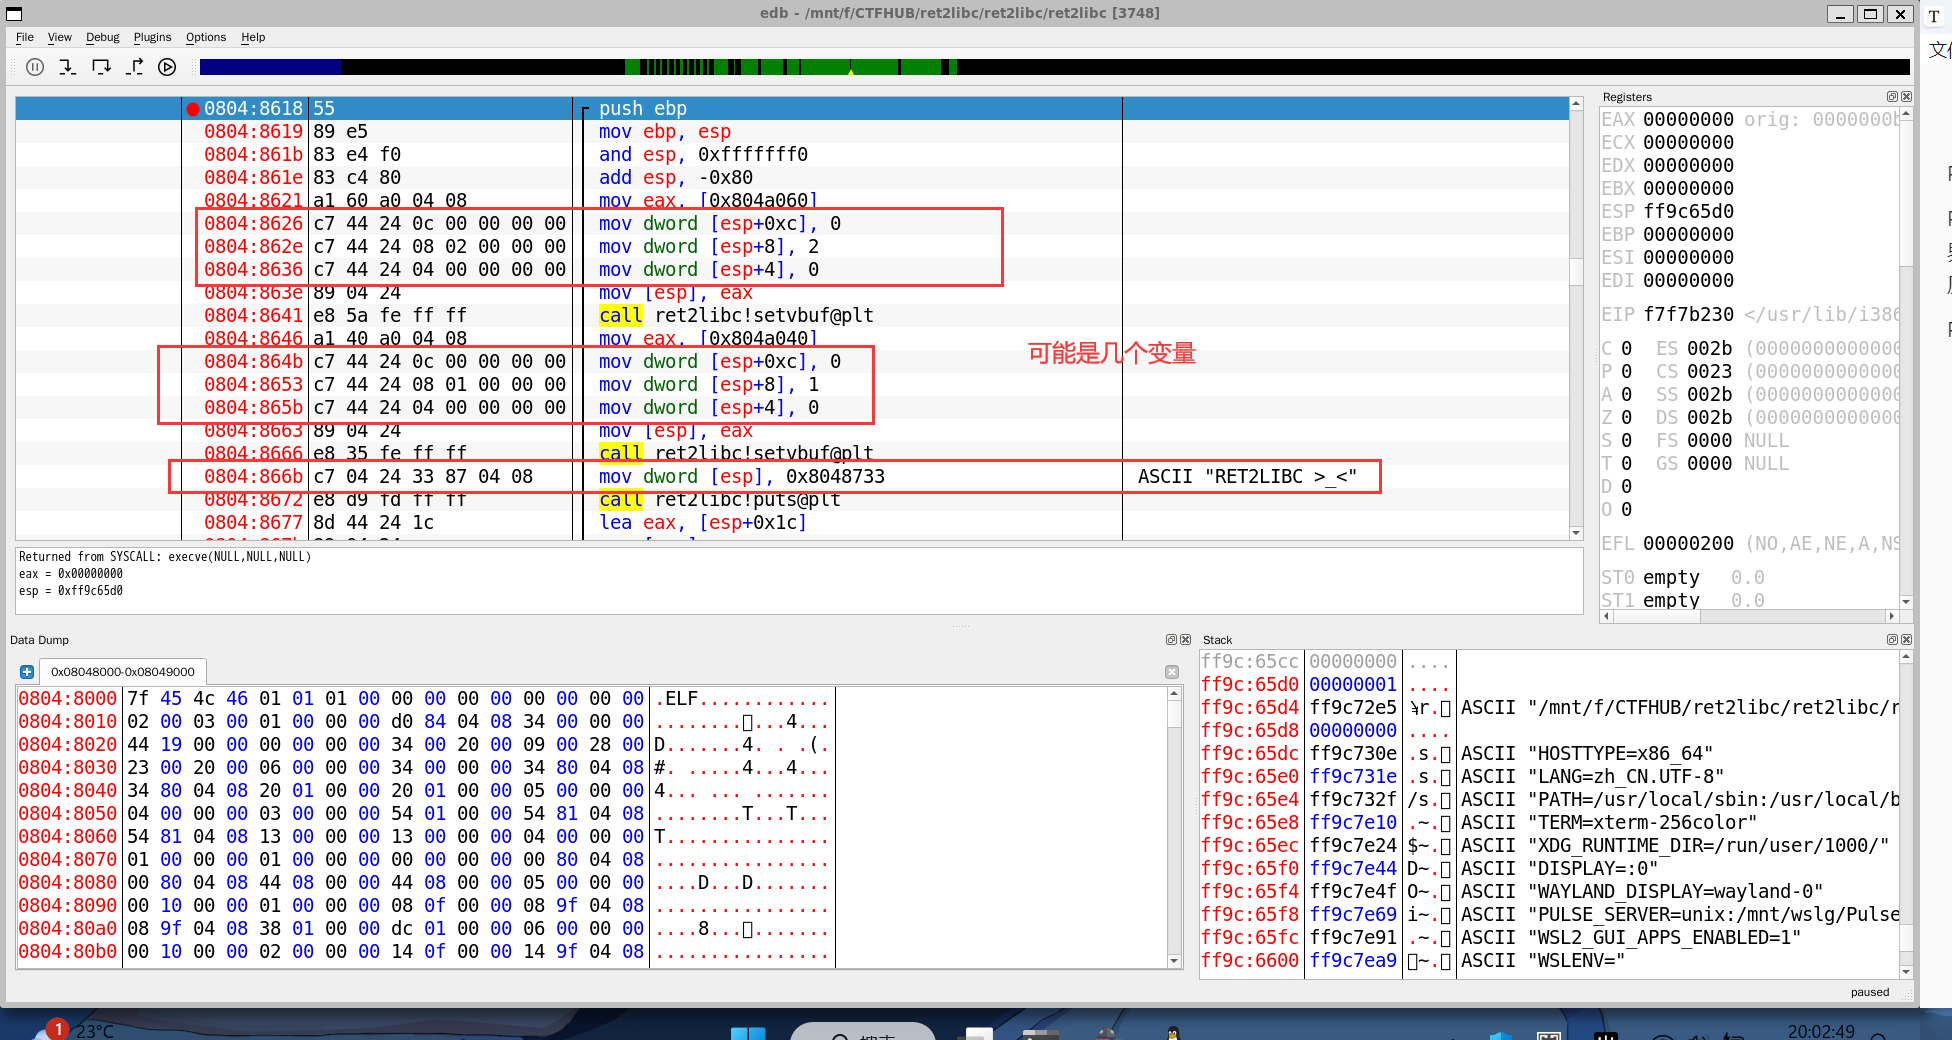Image resolution: width=1952 pixels, height=1040 pixels.
Task: Float the Registers panel
Action: (x=1892, y=97)
